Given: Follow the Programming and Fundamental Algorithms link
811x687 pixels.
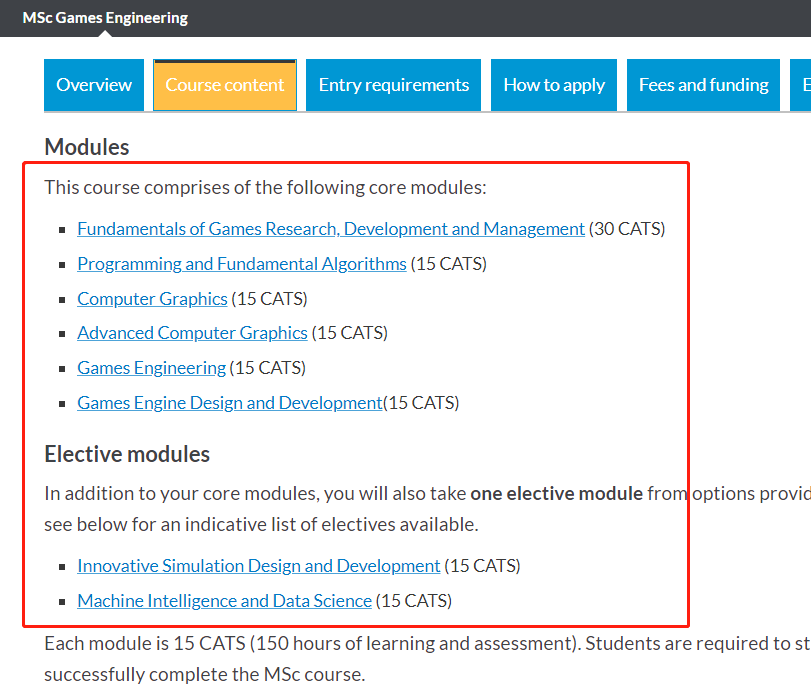Looking at the screenshot, I should [242, 264].
